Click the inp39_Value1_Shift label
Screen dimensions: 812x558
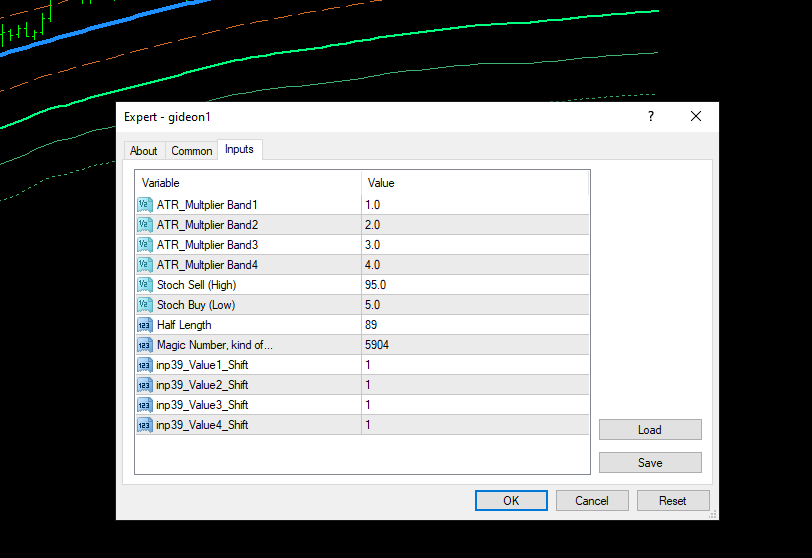point(202,365)
